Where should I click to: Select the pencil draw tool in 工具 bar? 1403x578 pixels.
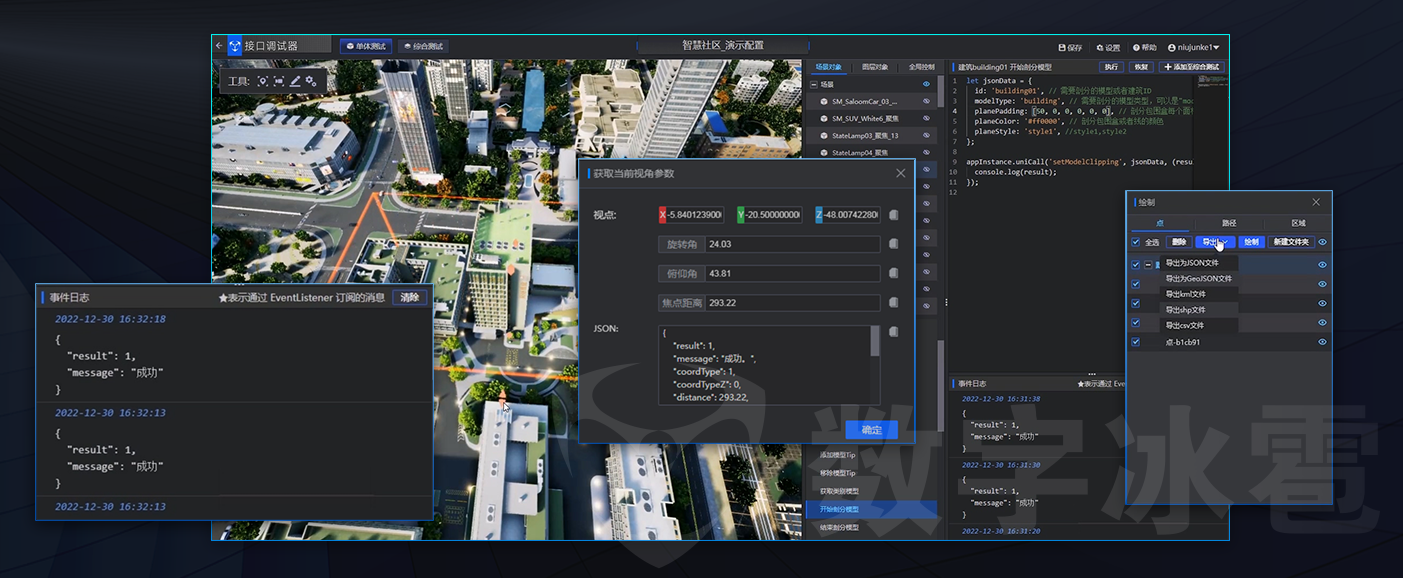[295, 81]
